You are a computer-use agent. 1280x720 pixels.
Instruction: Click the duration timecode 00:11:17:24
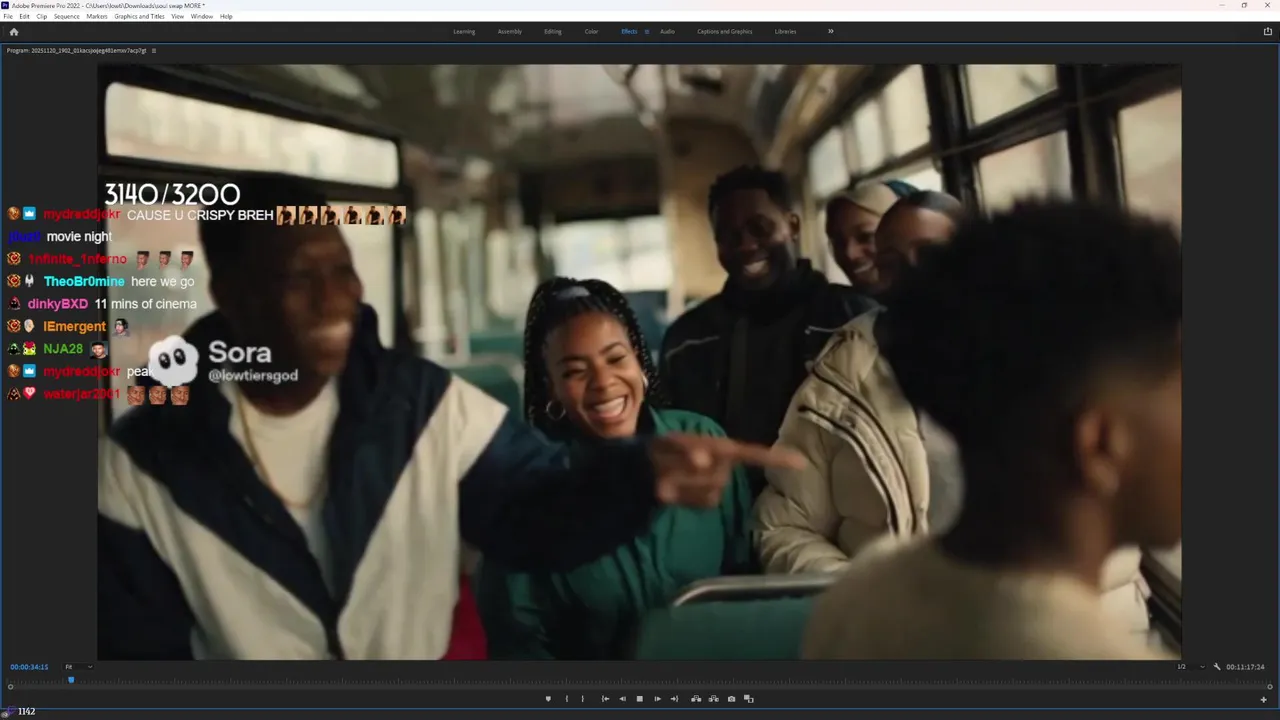click(1246, 667)
